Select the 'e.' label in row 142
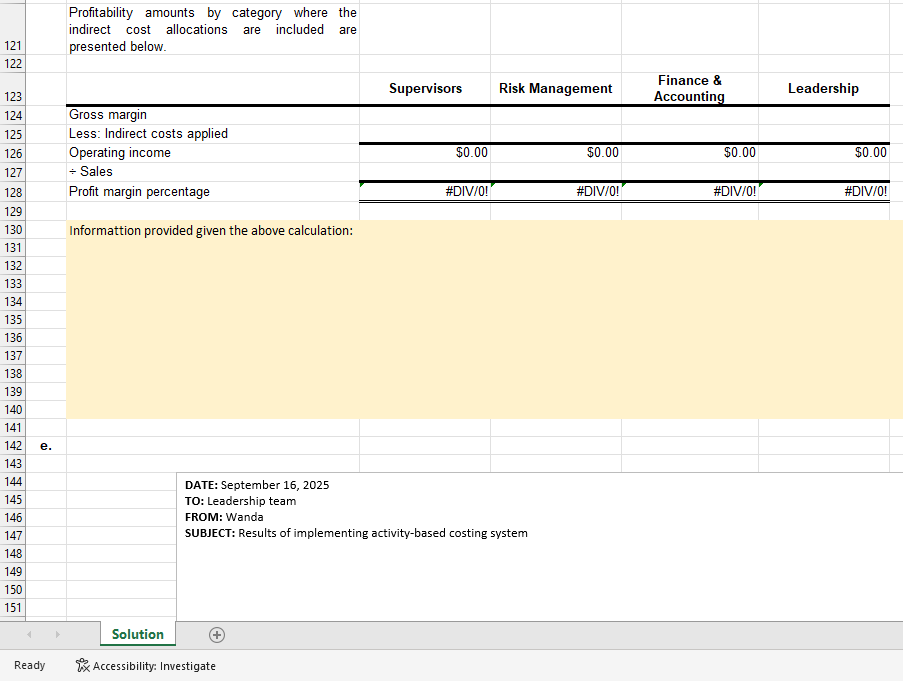The height and width of the screenshot is (681, 903). point(46,446)
